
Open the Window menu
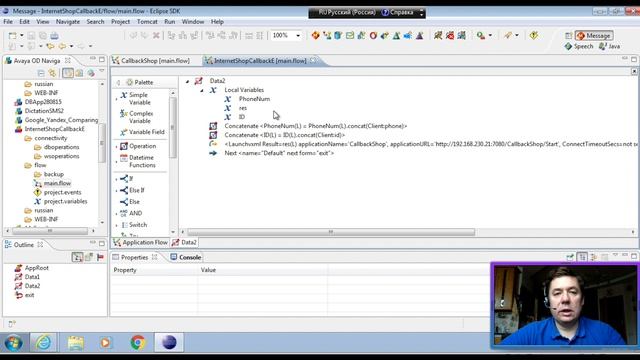[x=193, y=22]
